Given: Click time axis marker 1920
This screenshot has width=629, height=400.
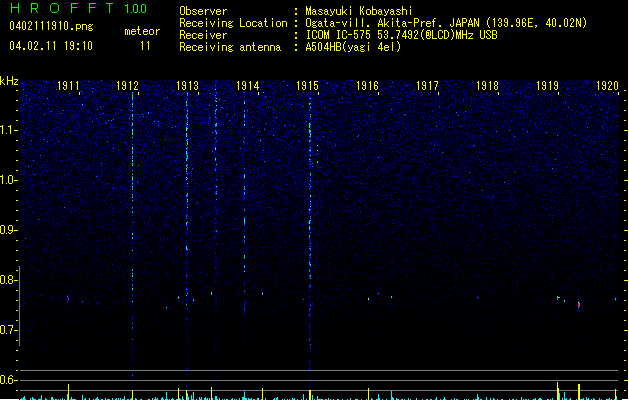Looking at the screenshot, I should coord(607,86).
